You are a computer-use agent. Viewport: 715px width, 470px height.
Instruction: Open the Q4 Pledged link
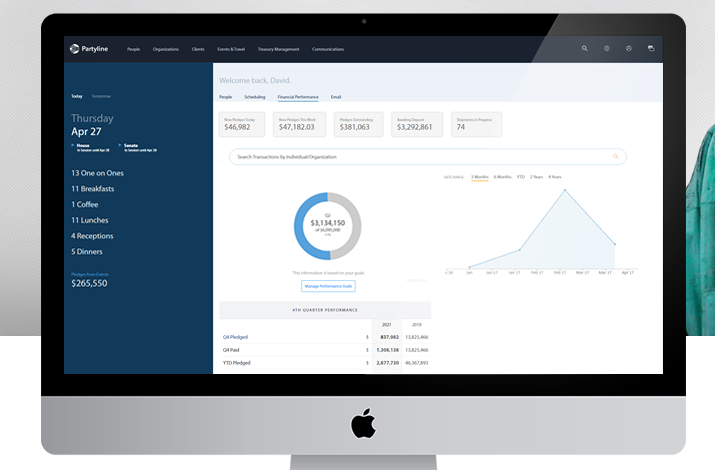point(235,337)
